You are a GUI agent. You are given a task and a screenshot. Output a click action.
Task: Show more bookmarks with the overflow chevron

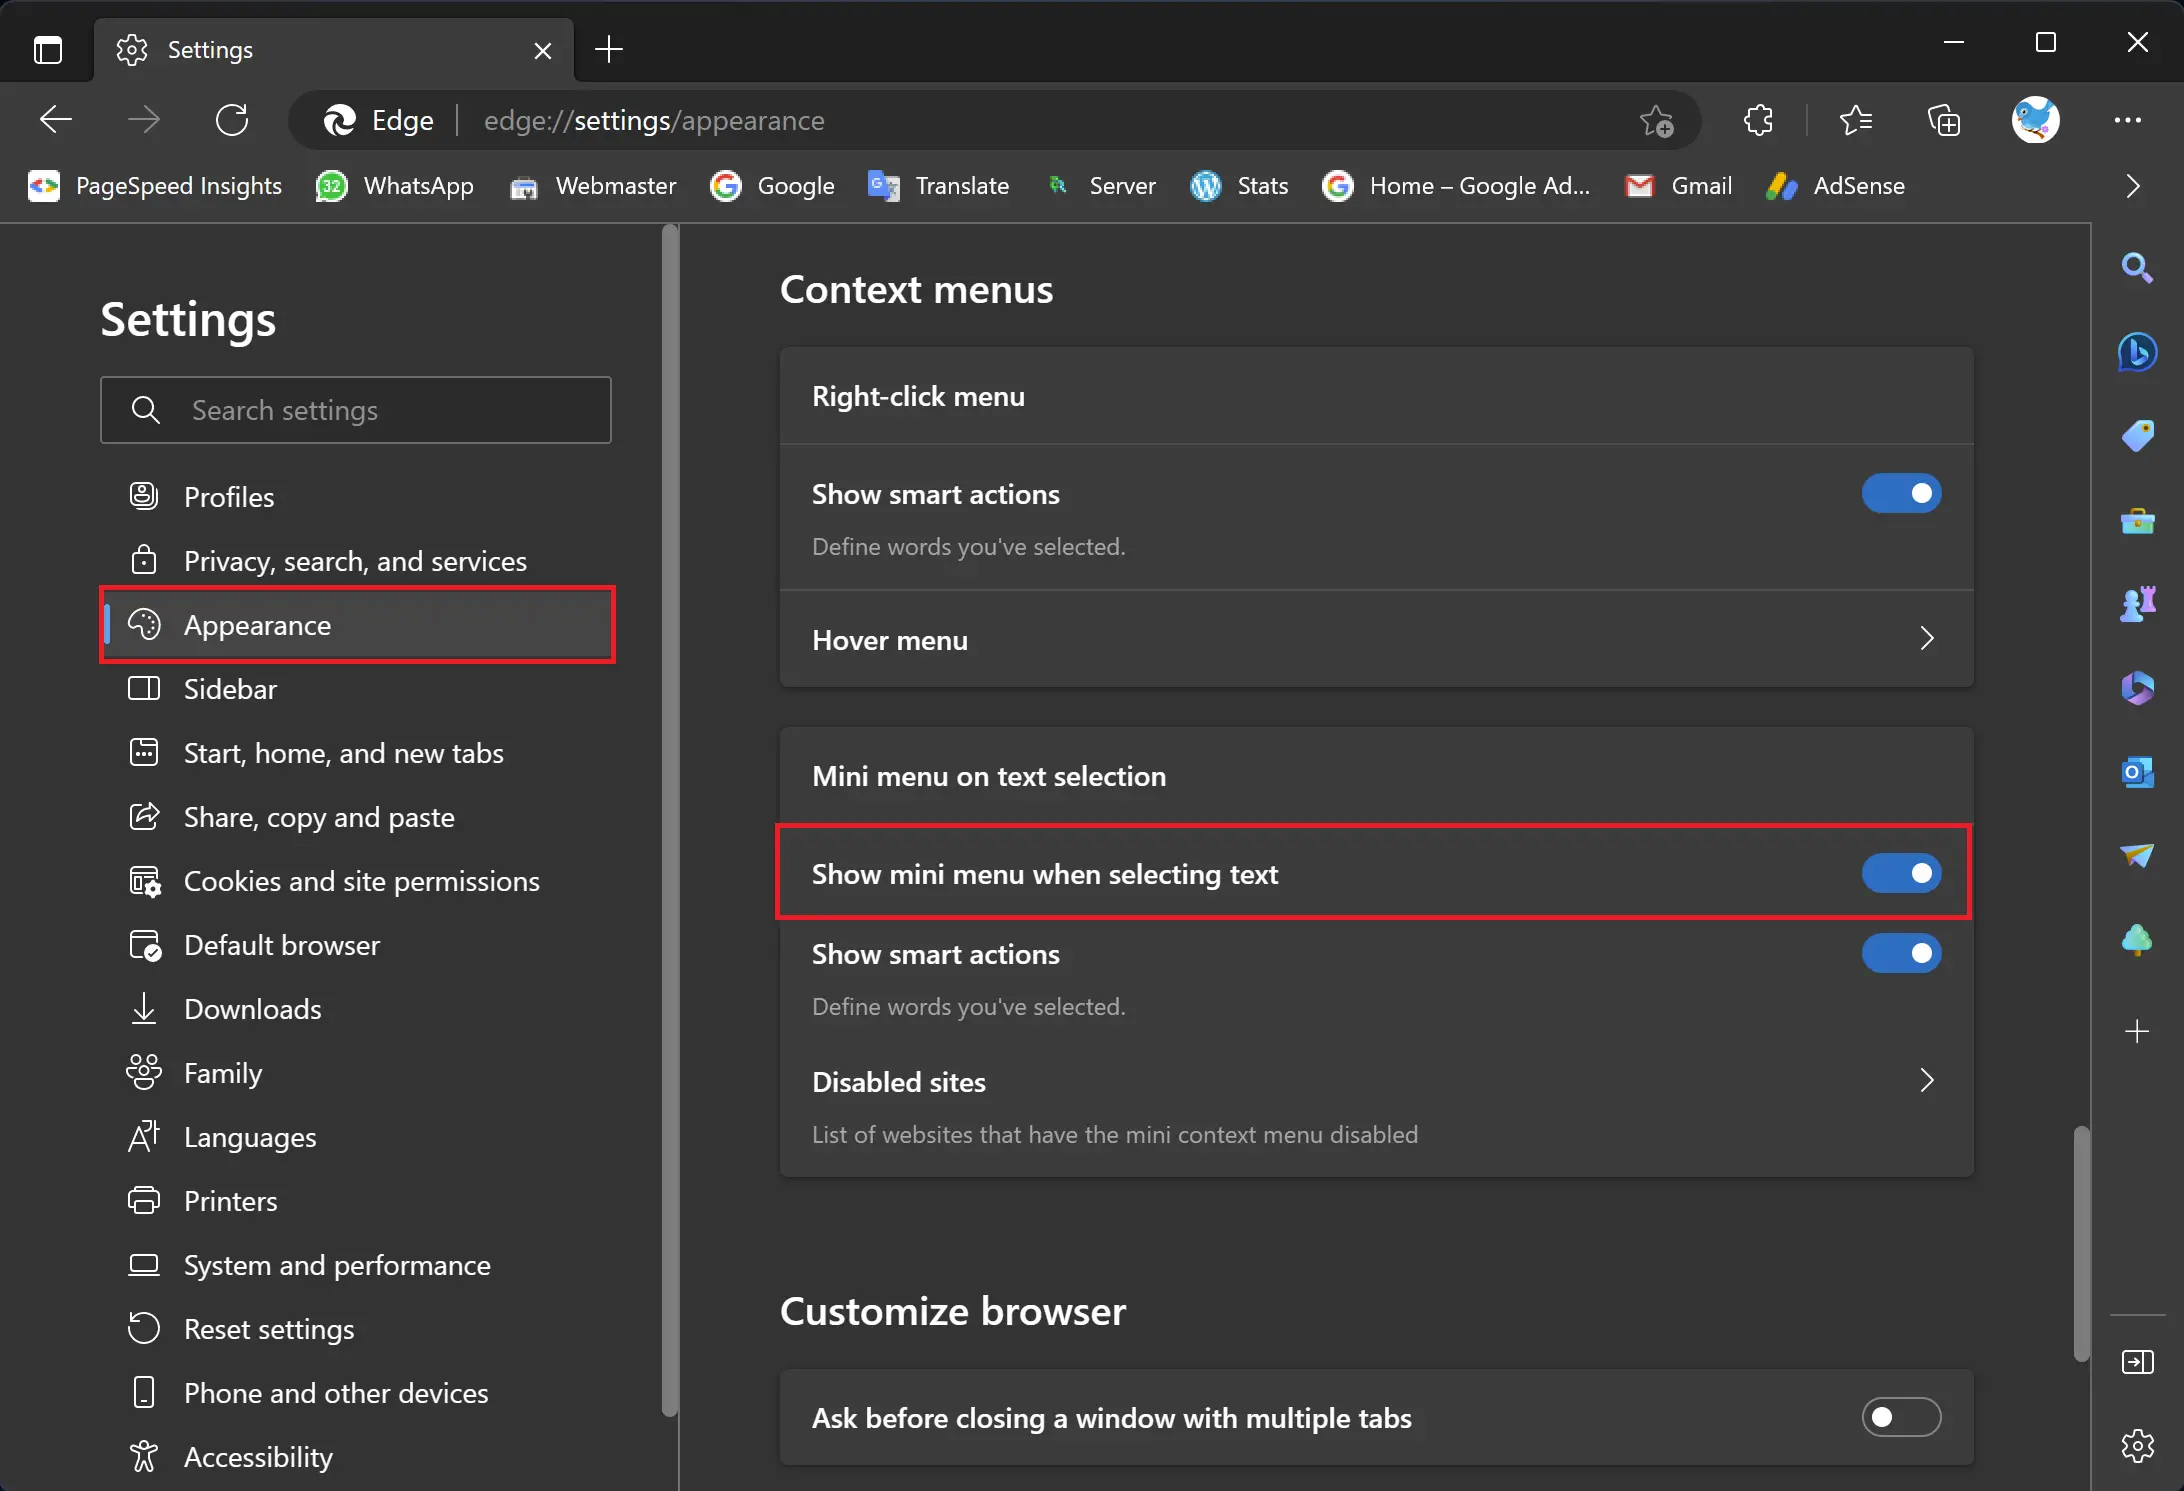[x=2132, y=186]
